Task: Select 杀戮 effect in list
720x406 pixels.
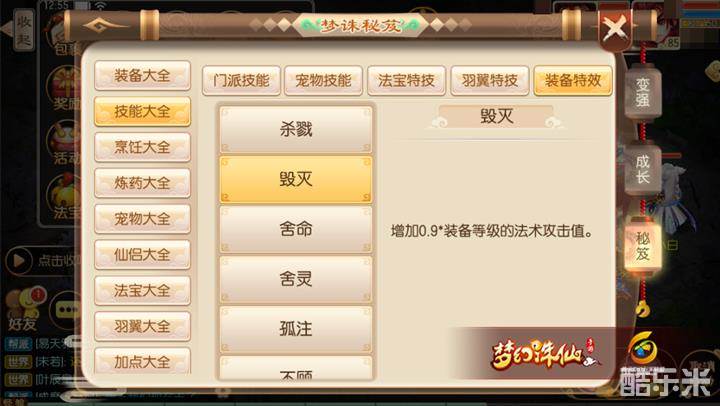Action: (x=296, y=129)
